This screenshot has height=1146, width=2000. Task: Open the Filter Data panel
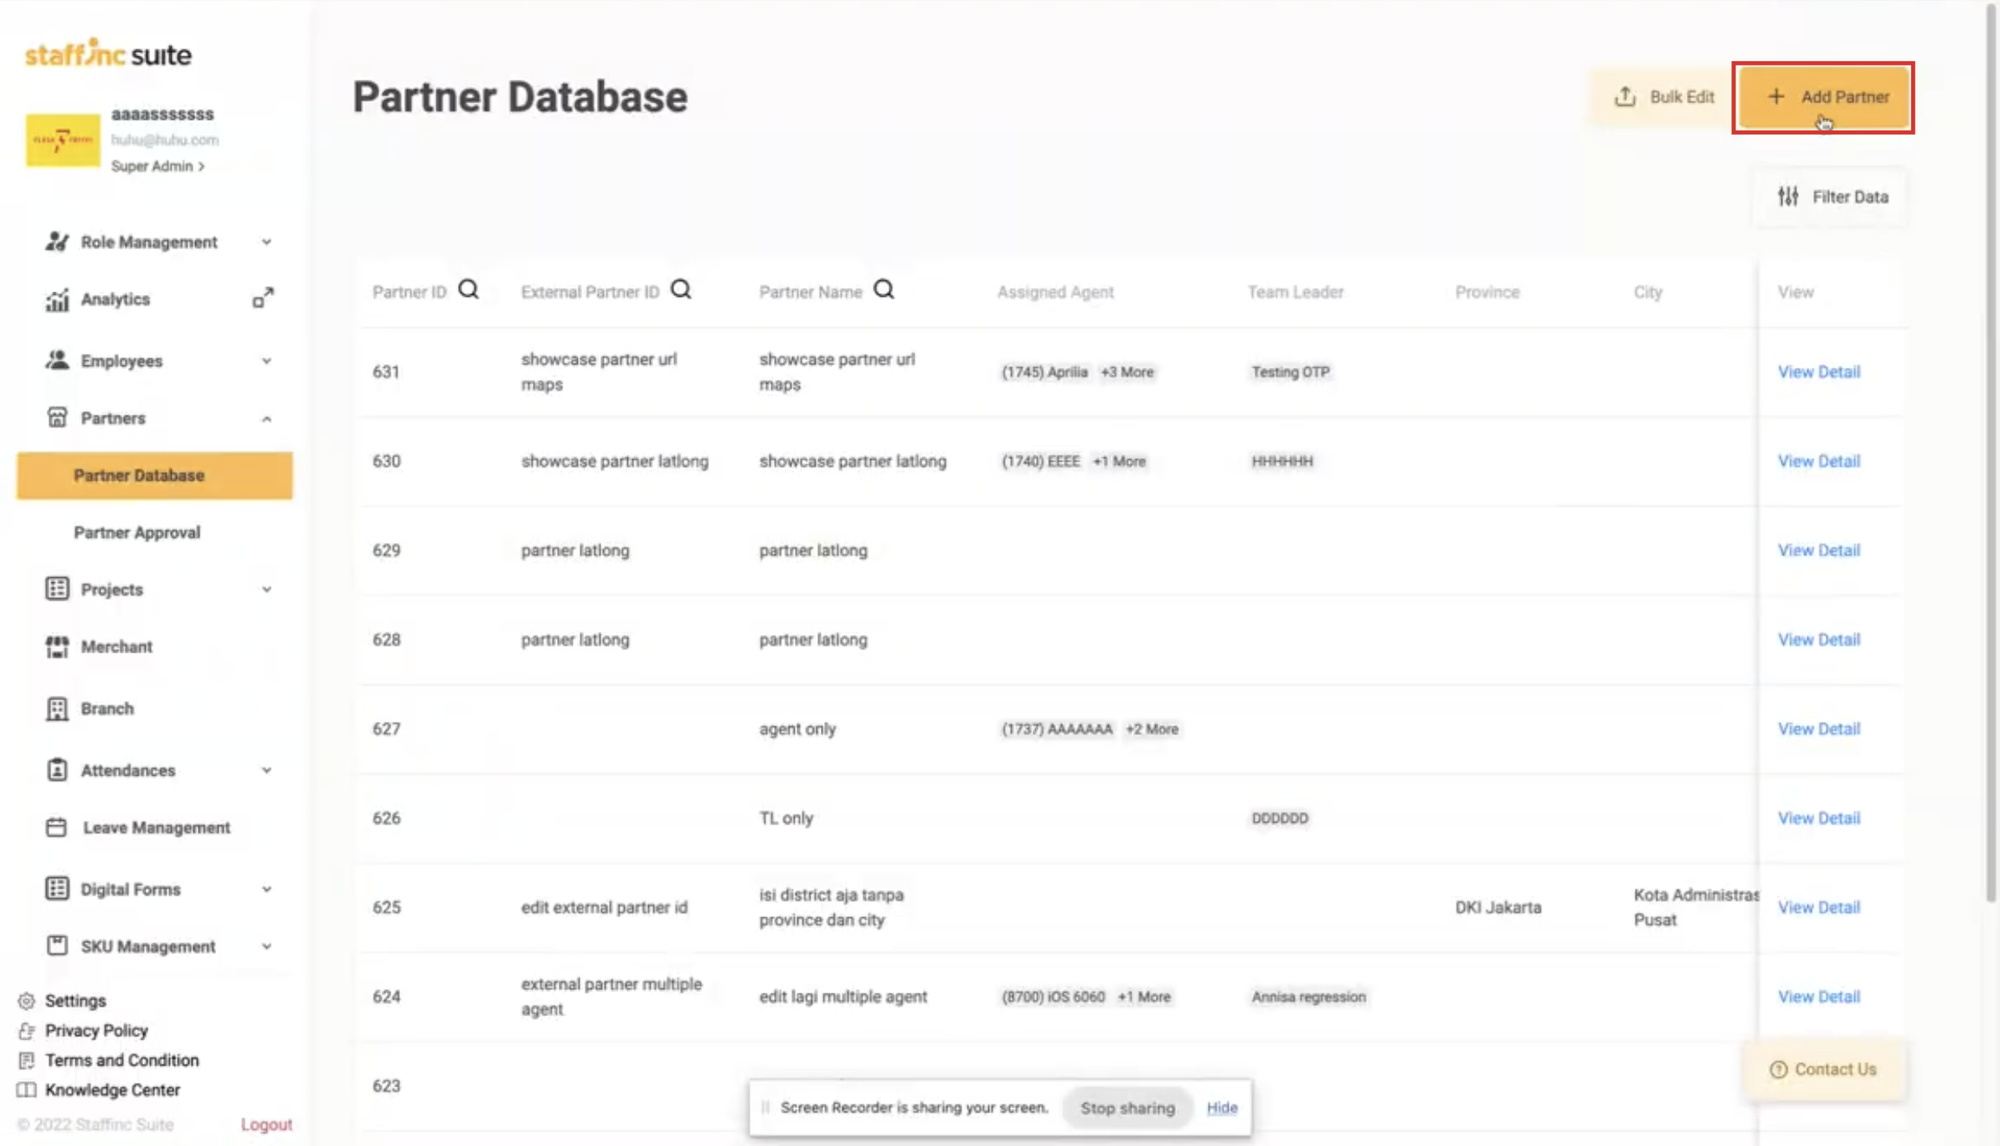(x=1832, y=197)
